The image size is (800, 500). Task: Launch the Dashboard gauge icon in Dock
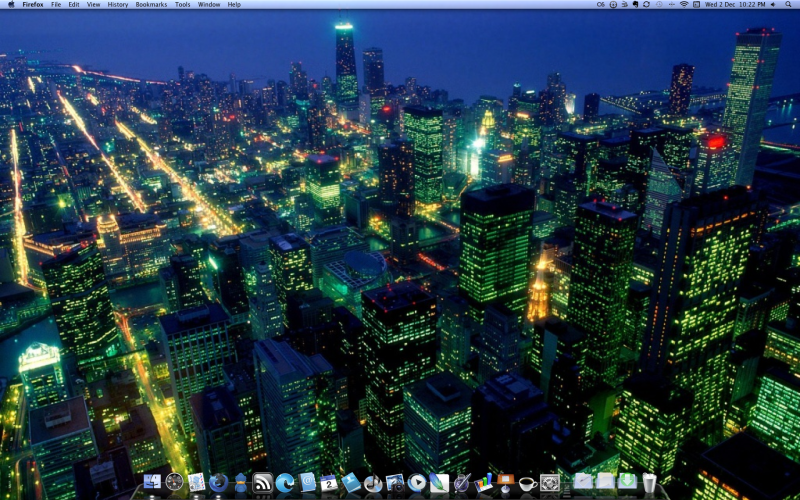(x=174, y=482)
